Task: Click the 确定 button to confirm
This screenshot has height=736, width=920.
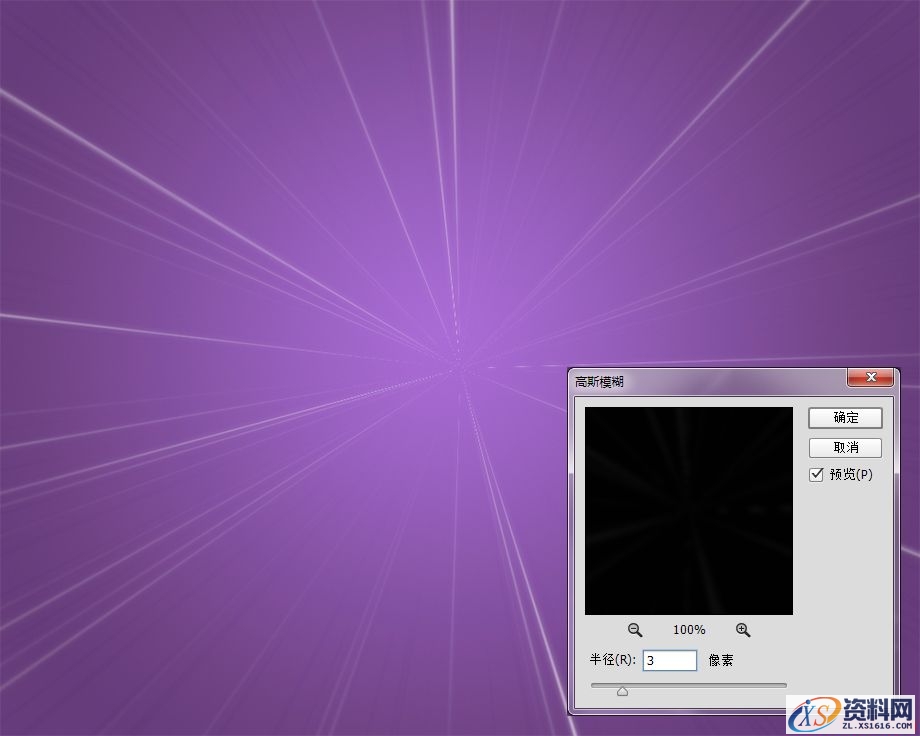Action: [x=845, y=418]
